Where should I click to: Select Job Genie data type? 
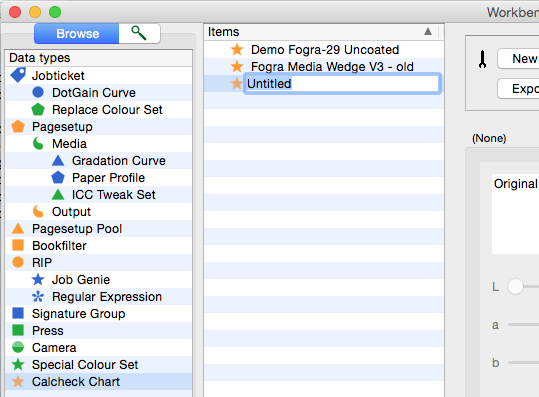click(99, 279)
